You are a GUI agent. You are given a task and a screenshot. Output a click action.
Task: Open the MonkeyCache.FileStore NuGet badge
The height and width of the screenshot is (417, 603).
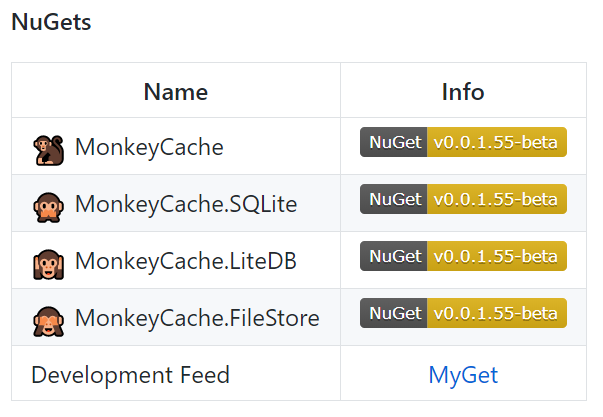pyautogui.click(x=463, y=313)
